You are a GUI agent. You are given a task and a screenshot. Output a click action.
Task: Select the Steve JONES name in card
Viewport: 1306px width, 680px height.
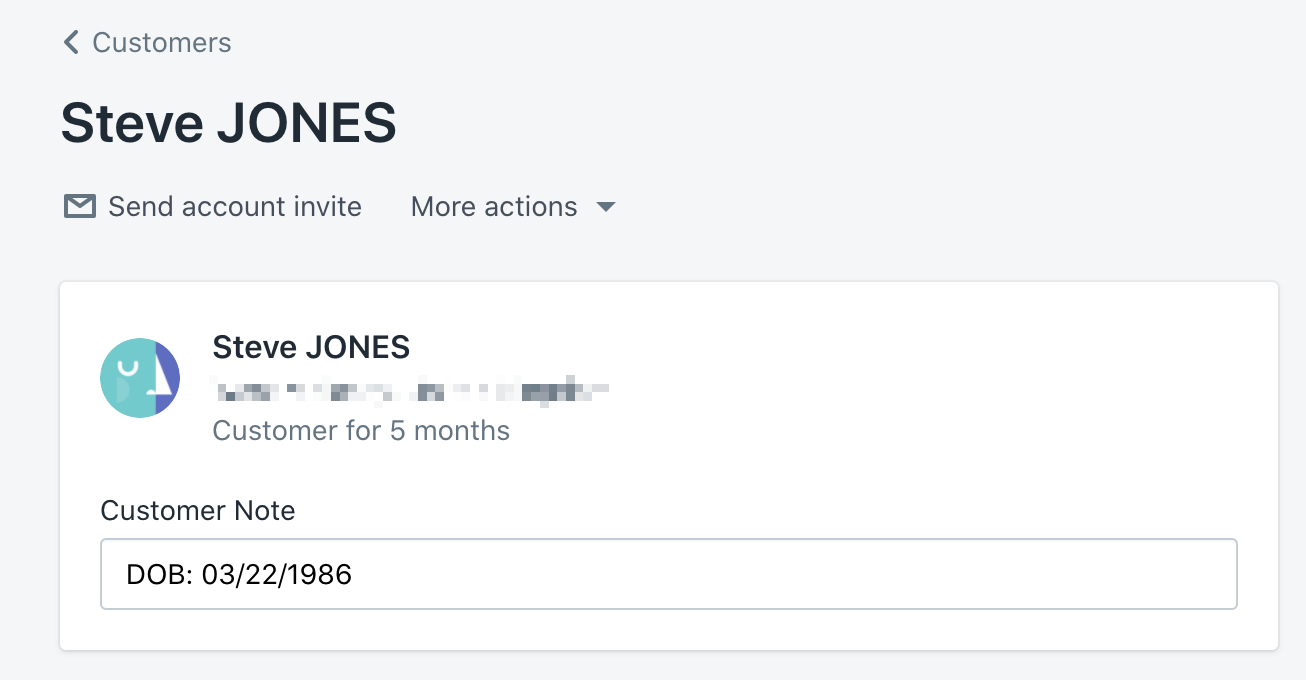click(311, 347)
